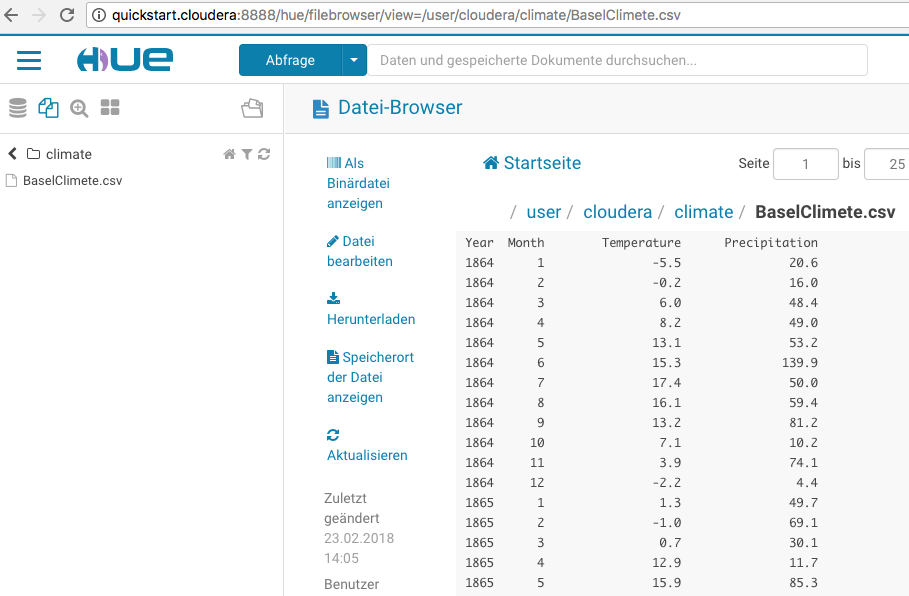This screenshot has height=596, width=909.
Task: Open the hamburger navigation menu
Action: (29, 60)
